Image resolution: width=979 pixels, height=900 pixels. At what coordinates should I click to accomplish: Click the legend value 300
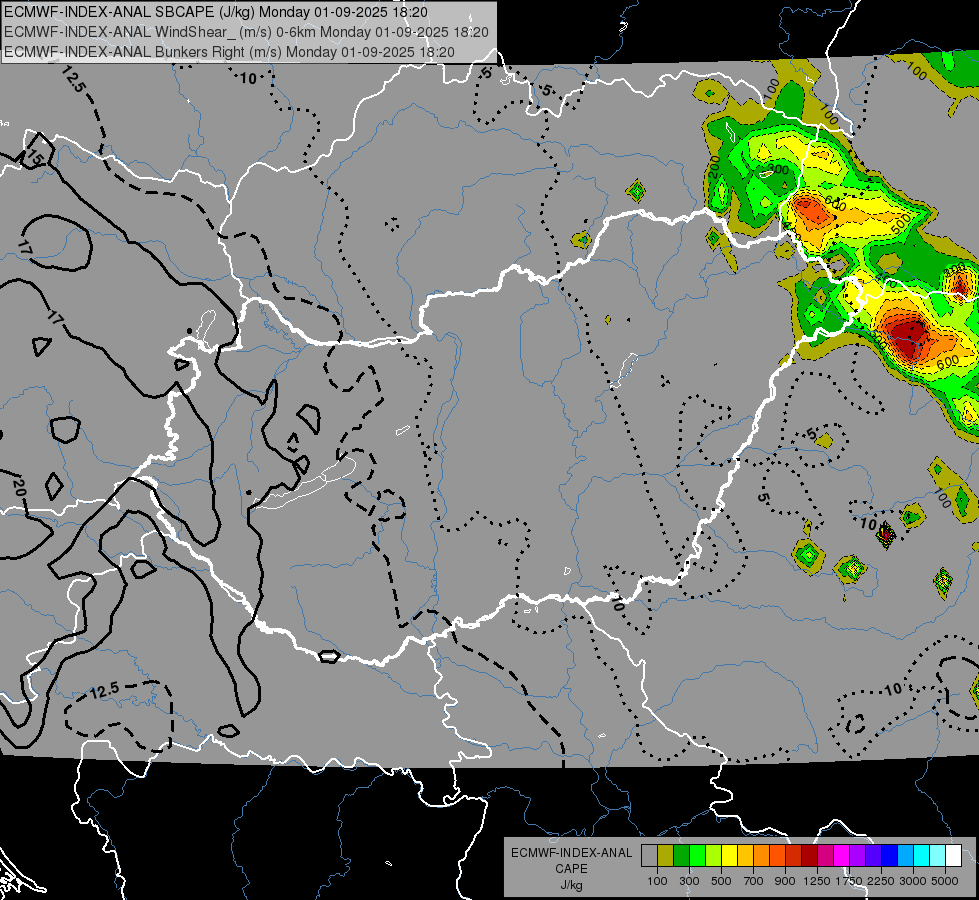[689, 881]
